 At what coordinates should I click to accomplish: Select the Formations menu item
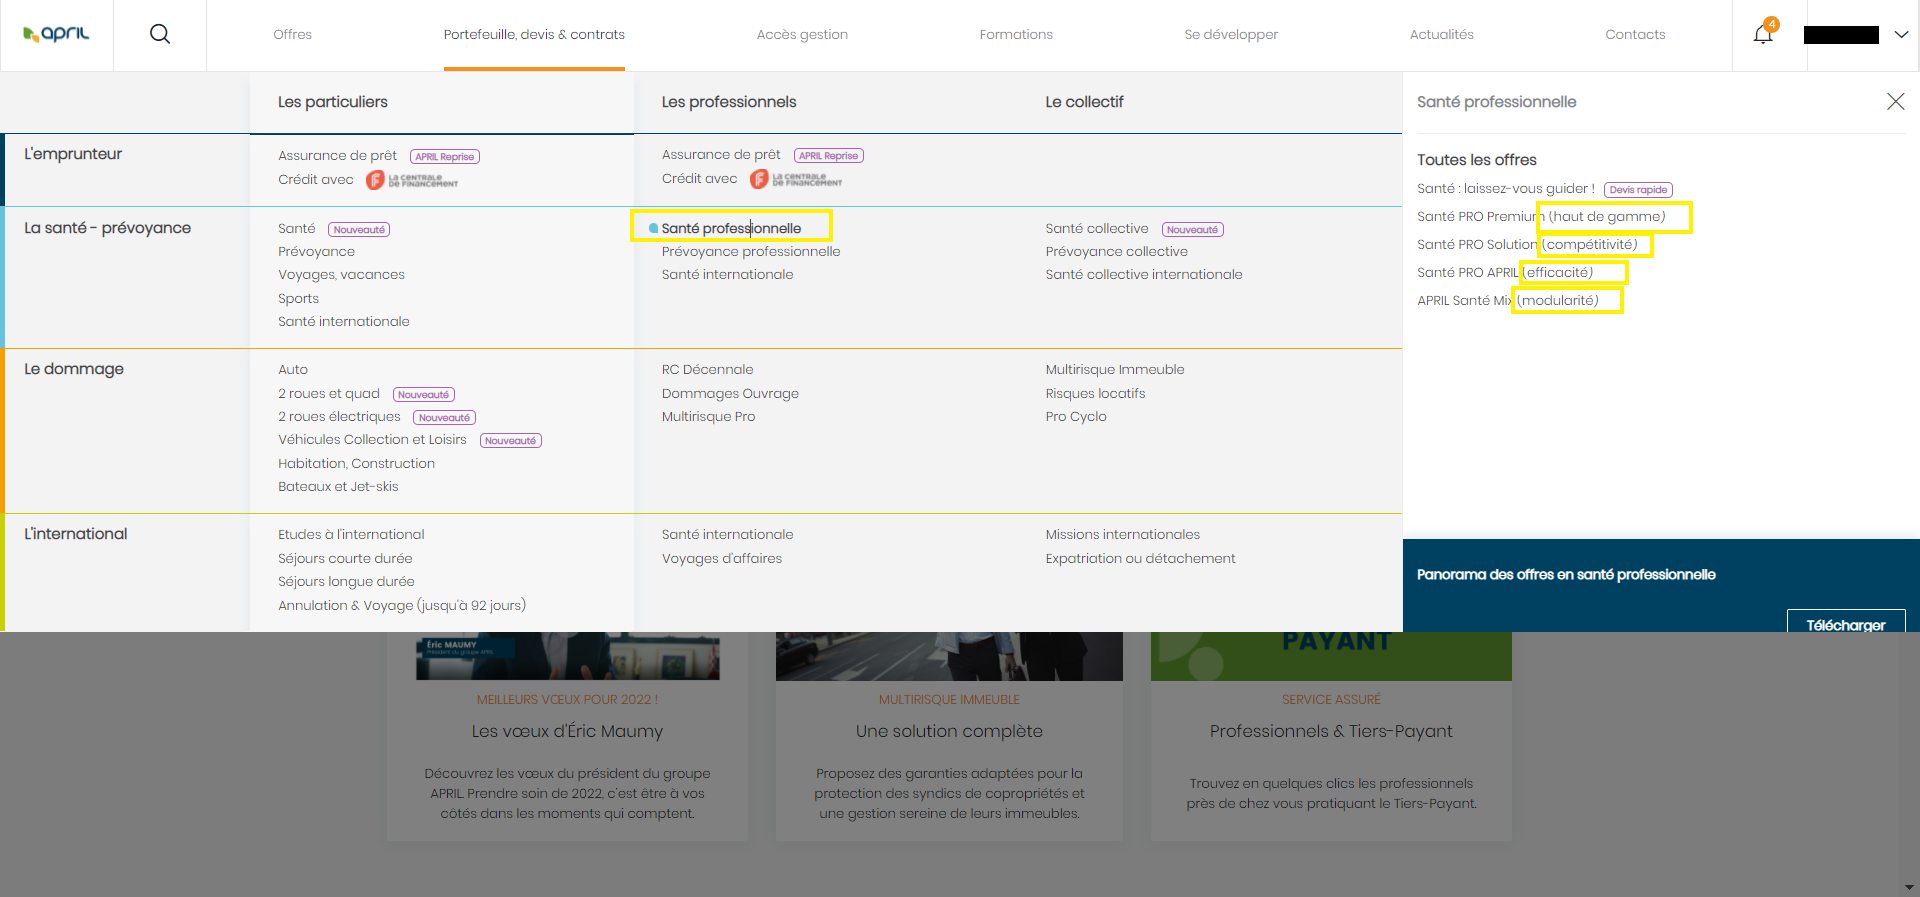tap(1016, 34)
